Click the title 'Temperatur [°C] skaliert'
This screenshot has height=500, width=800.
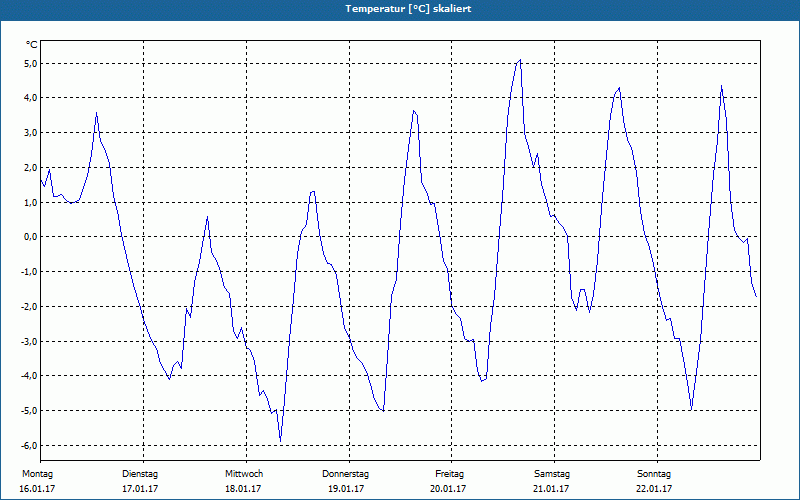click(x=408, y=9)
